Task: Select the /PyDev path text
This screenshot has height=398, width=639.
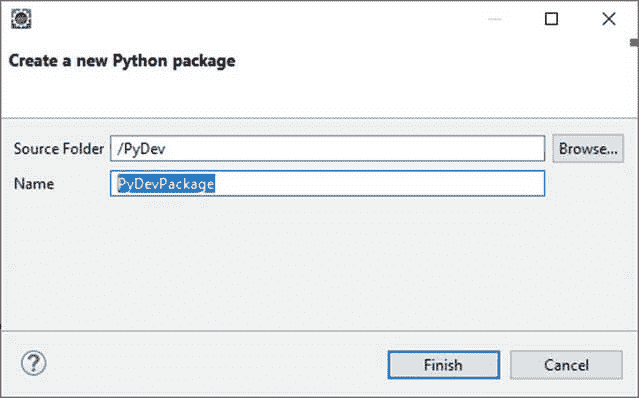Action: point(141,149)
